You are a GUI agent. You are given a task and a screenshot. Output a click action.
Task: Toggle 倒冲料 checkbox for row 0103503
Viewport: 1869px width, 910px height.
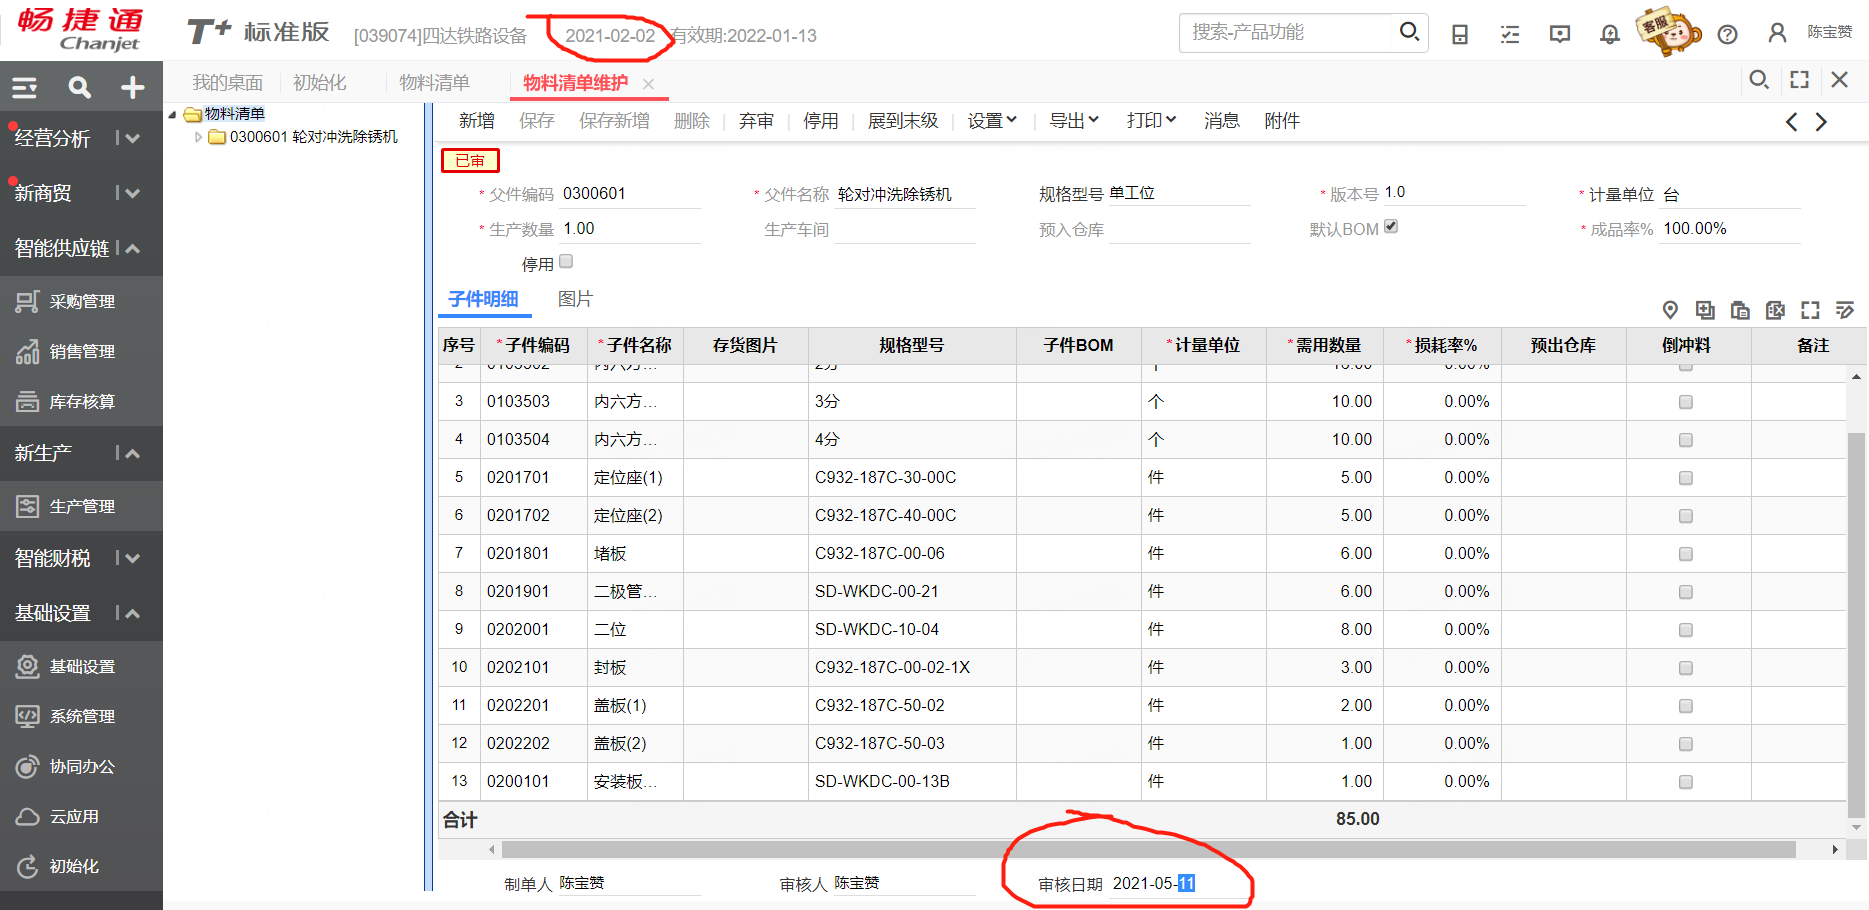1686,402
